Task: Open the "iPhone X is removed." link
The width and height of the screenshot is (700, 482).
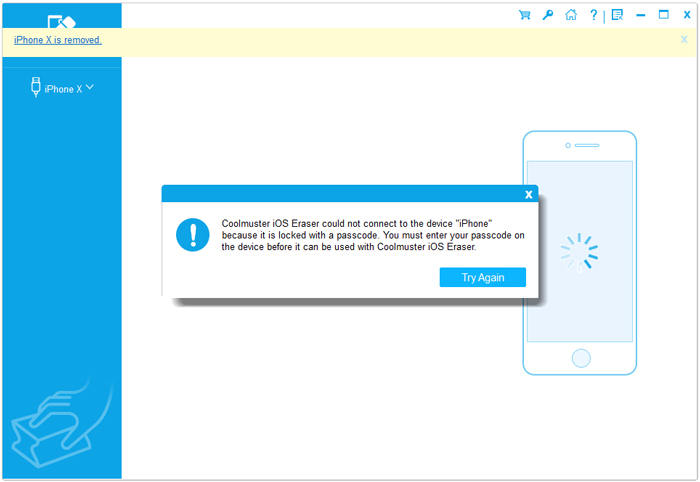Action: tap(58, 40)
